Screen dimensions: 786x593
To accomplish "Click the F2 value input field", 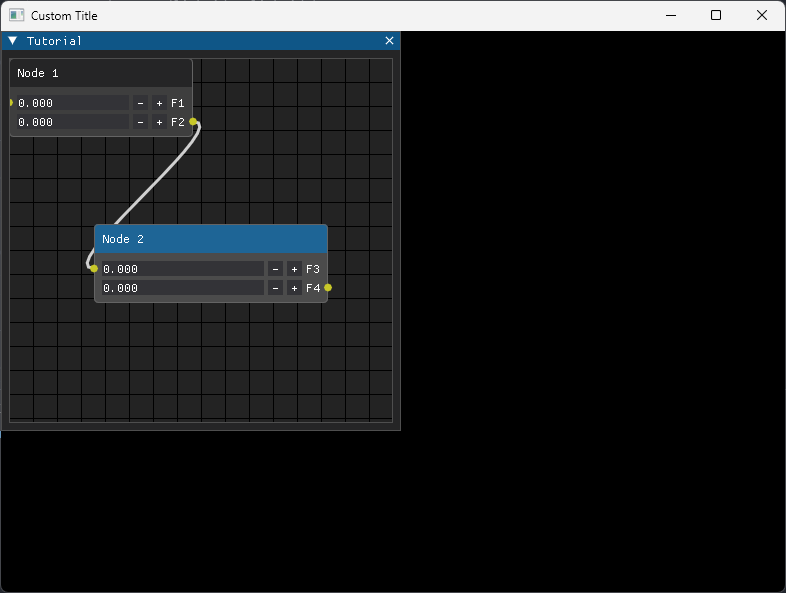I will coord(73,122).
